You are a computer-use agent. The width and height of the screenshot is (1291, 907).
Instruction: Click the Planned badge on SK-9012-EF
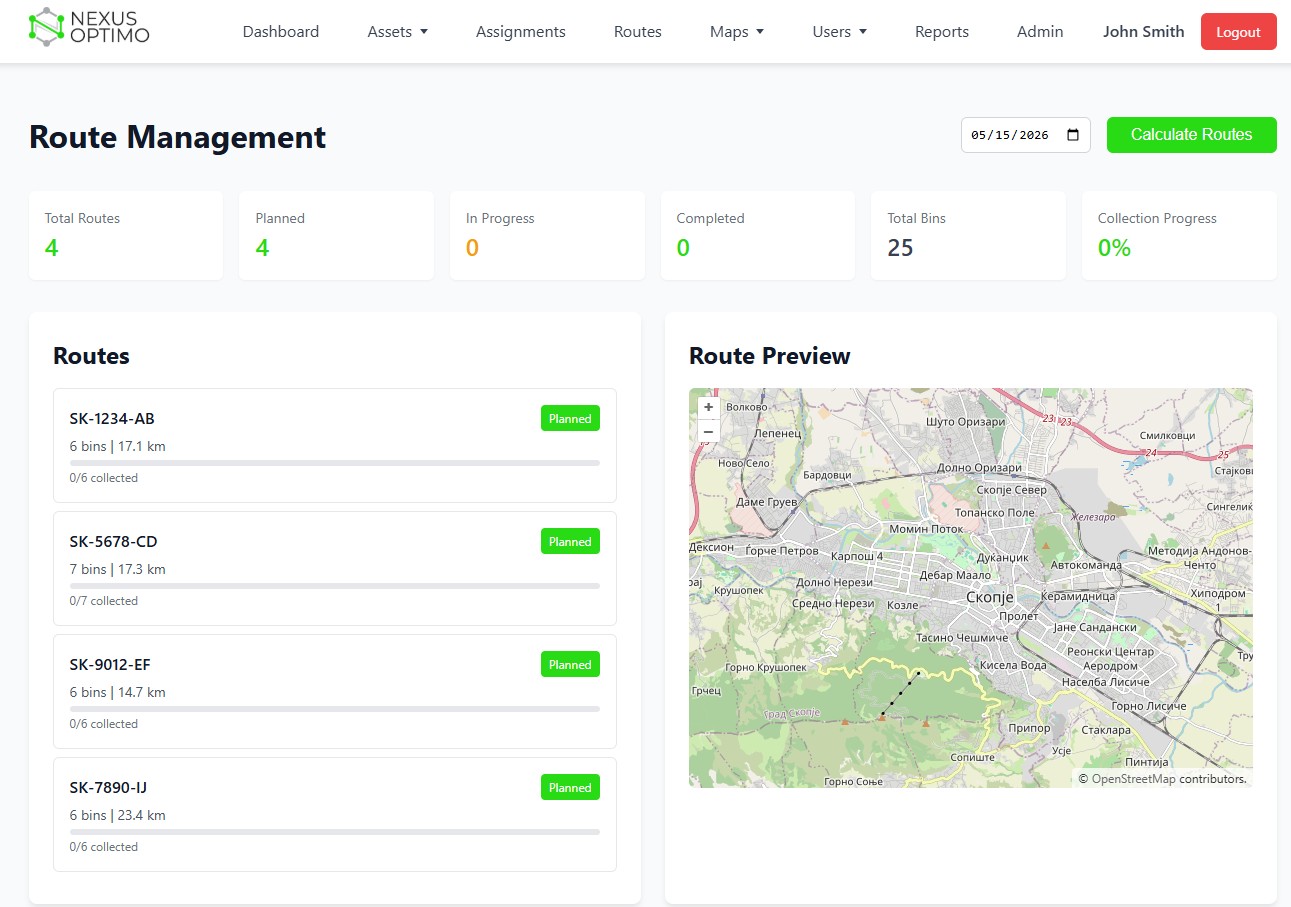coord(570,665)
